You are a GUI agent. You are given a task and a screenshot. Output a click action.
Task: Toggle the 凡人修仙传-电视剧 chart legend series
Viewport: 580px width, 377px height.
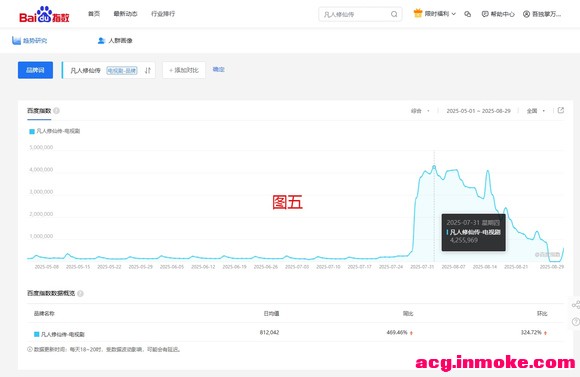pos(54,131)
